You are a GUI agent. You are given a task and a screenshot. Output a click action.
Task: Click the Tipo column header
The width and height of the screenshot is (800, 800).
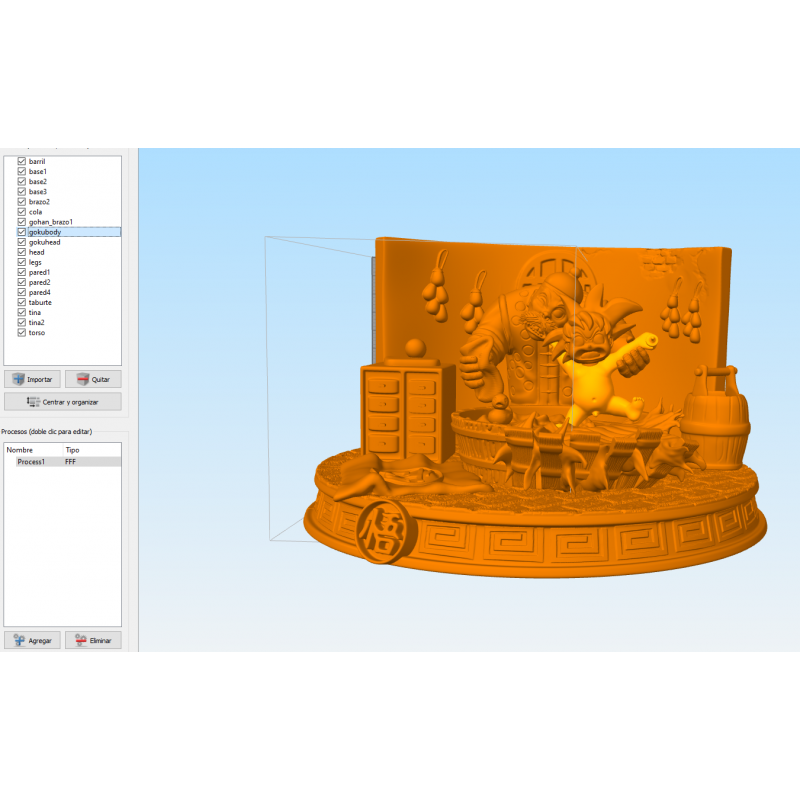coord(72,451)
